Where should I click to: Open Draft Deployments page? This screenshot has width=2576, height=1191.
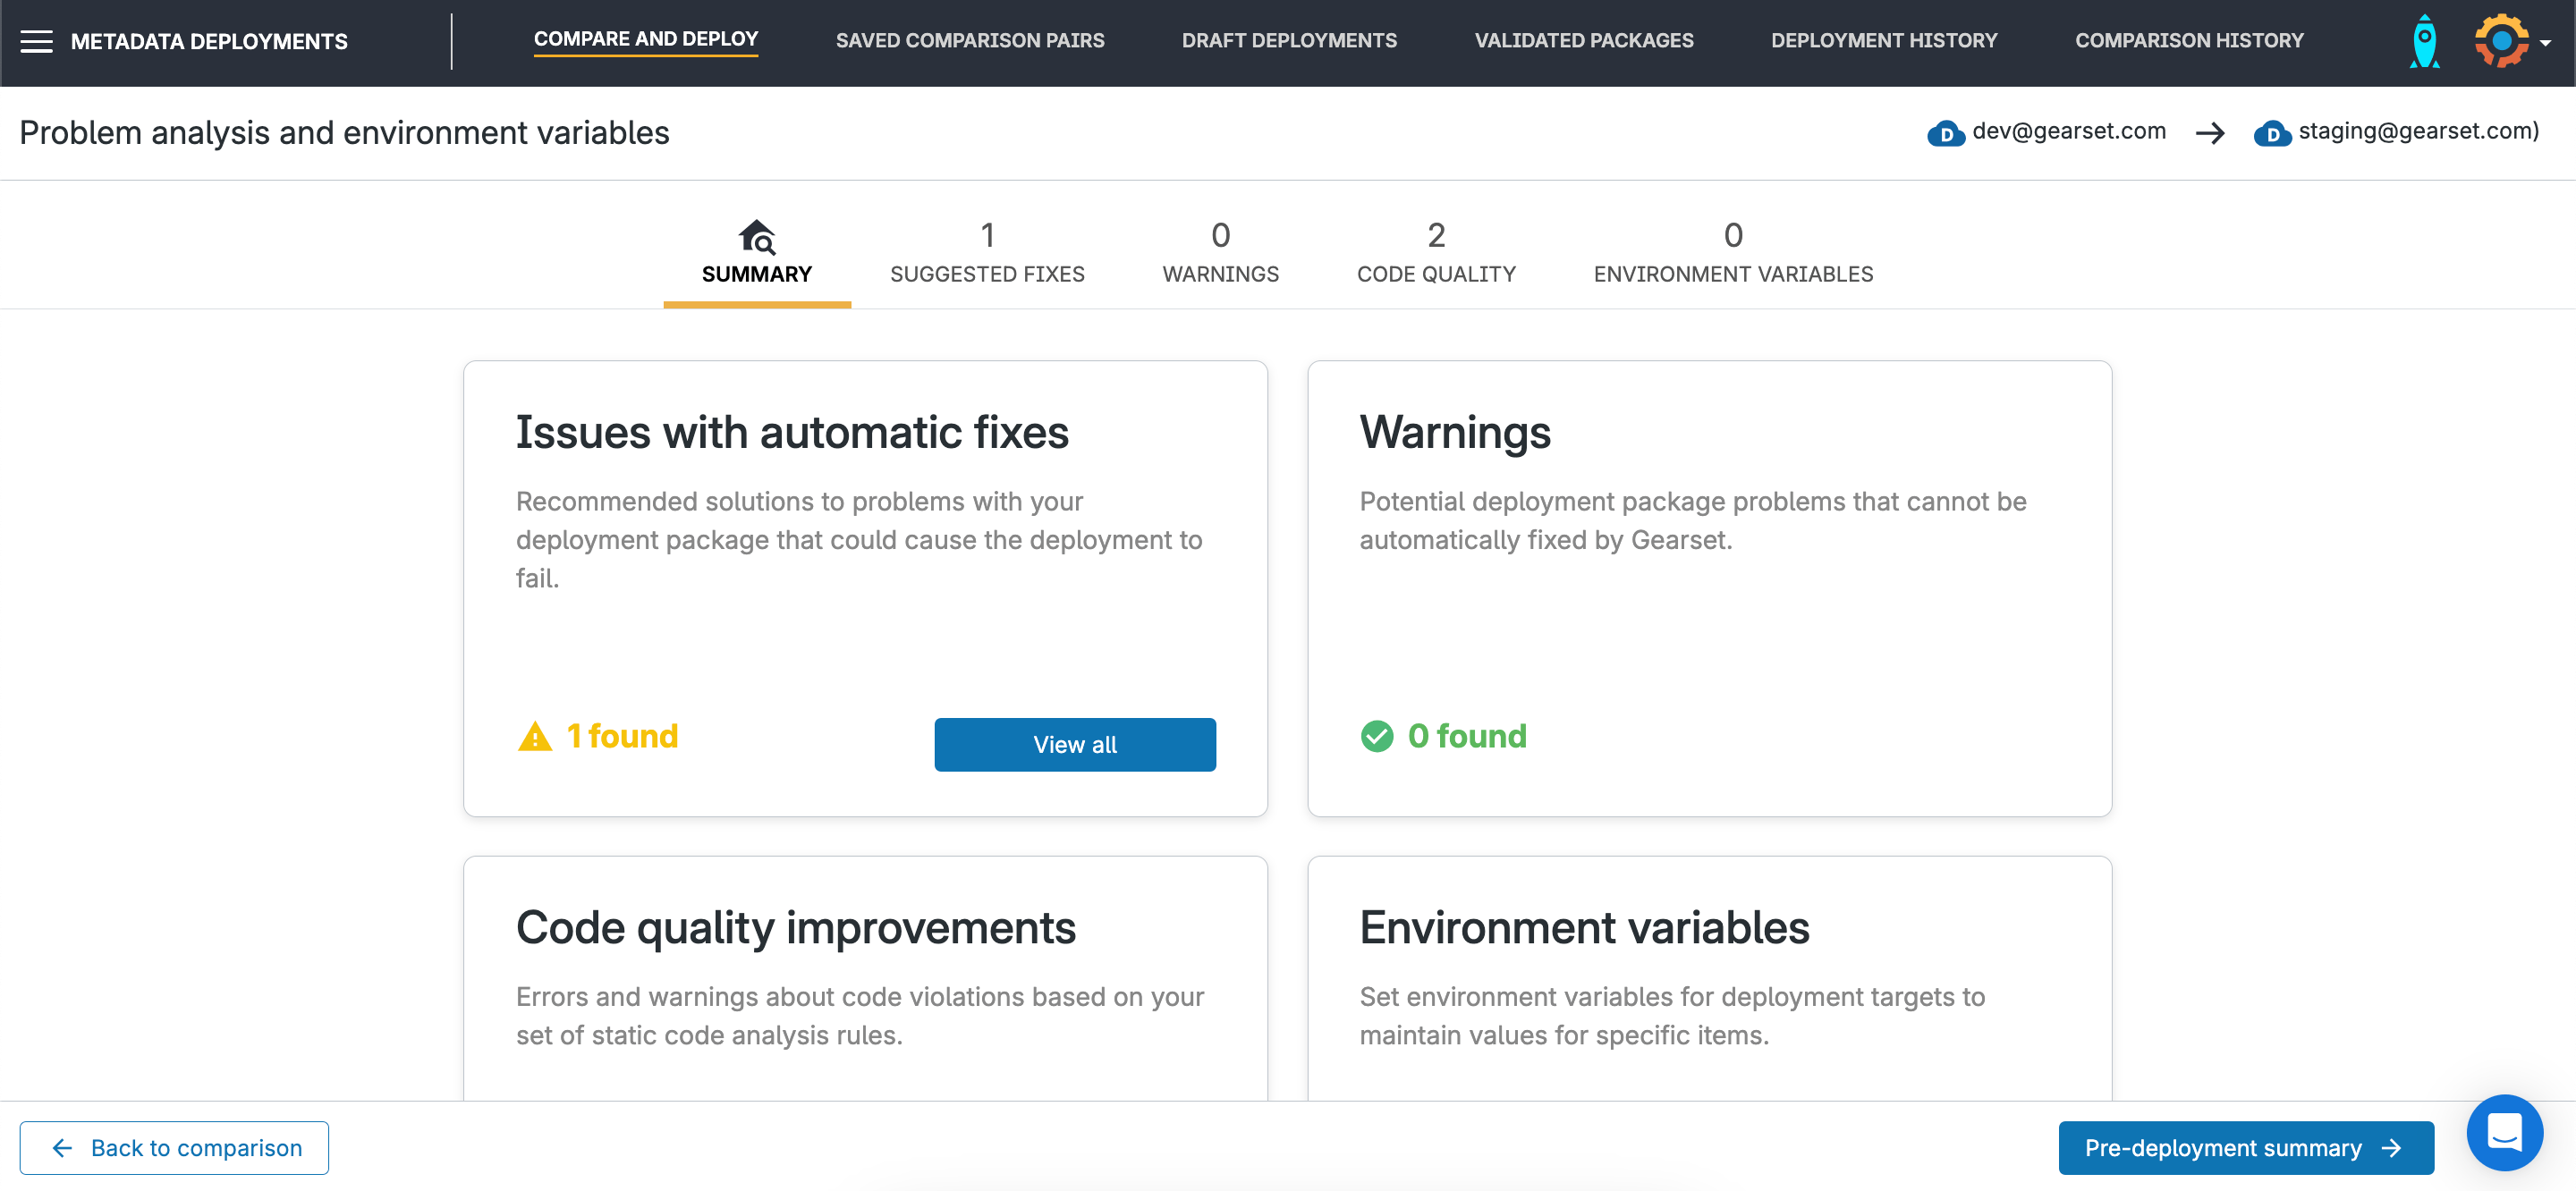pyautogui.click(x=1289, y=41)
